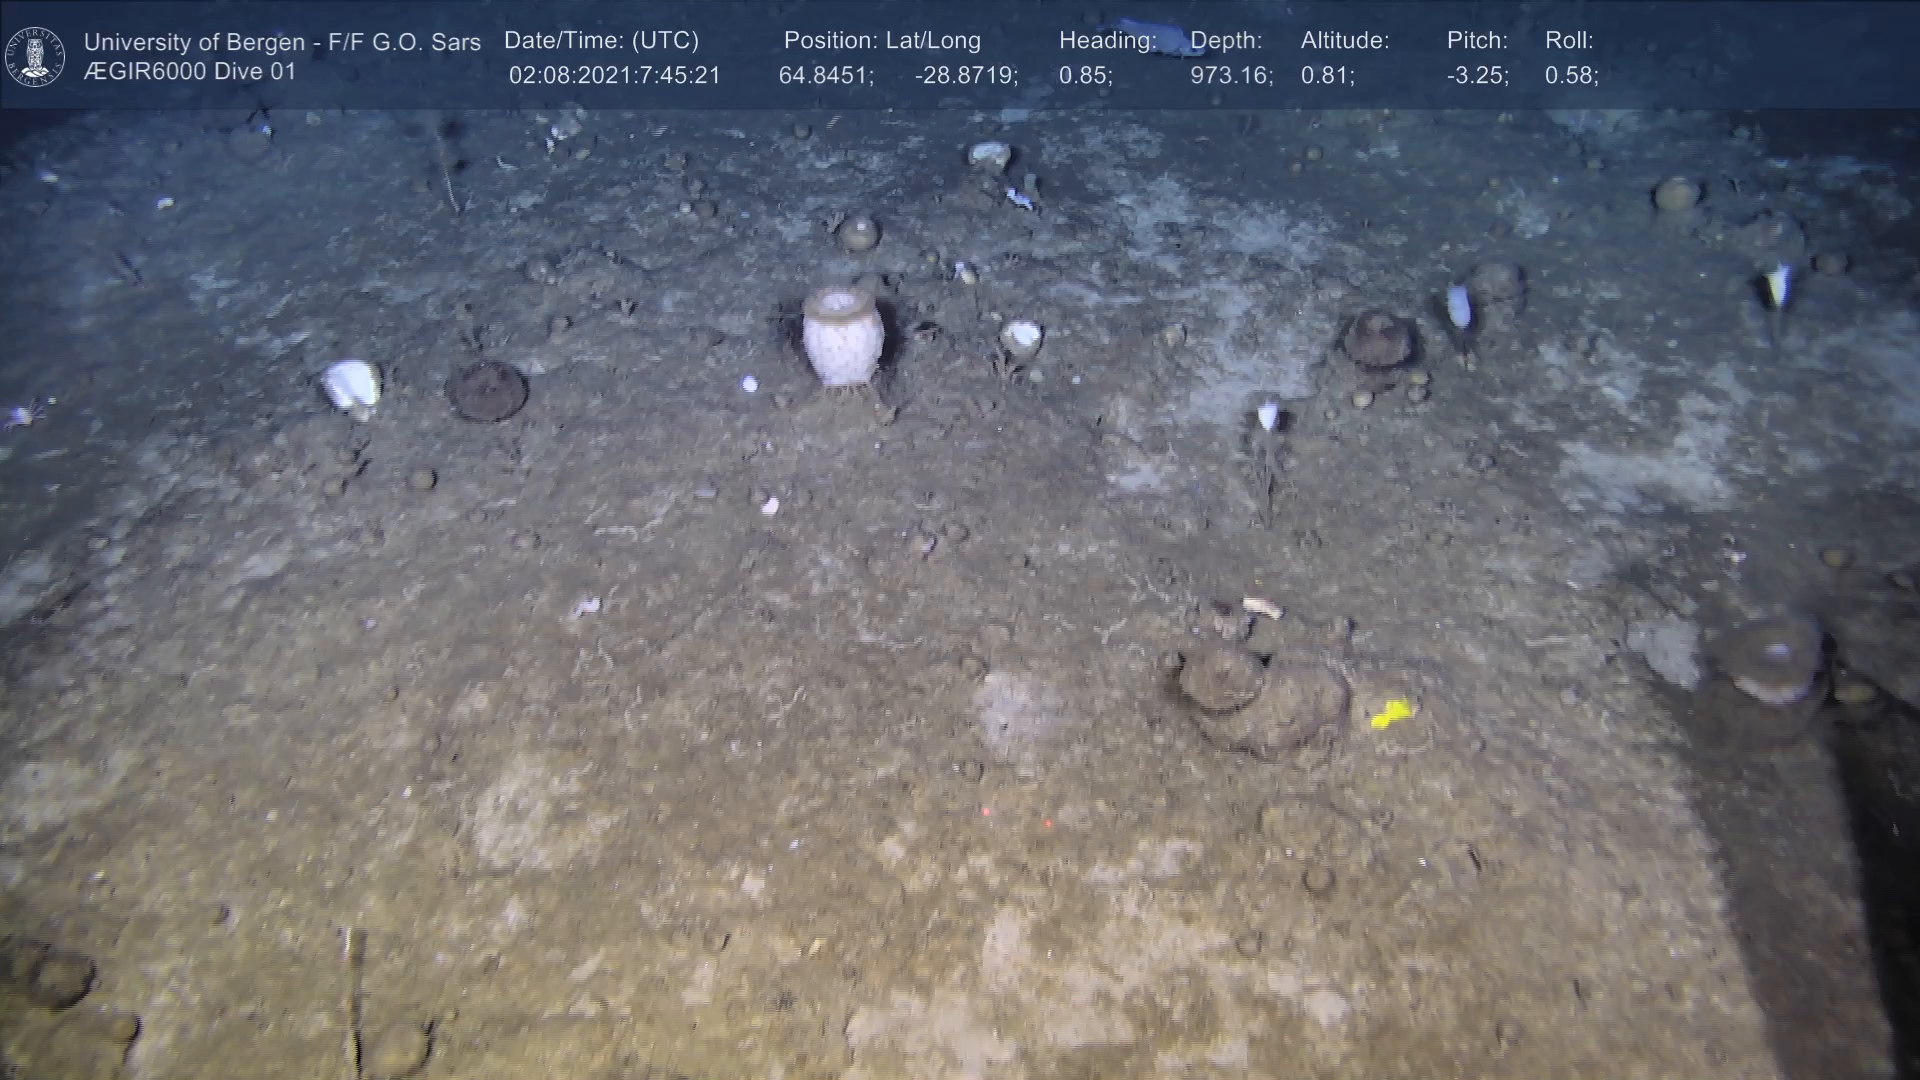Click the Heading label in overlay
Viewport: 1920px width, 1080px height.
point(1107,41)
